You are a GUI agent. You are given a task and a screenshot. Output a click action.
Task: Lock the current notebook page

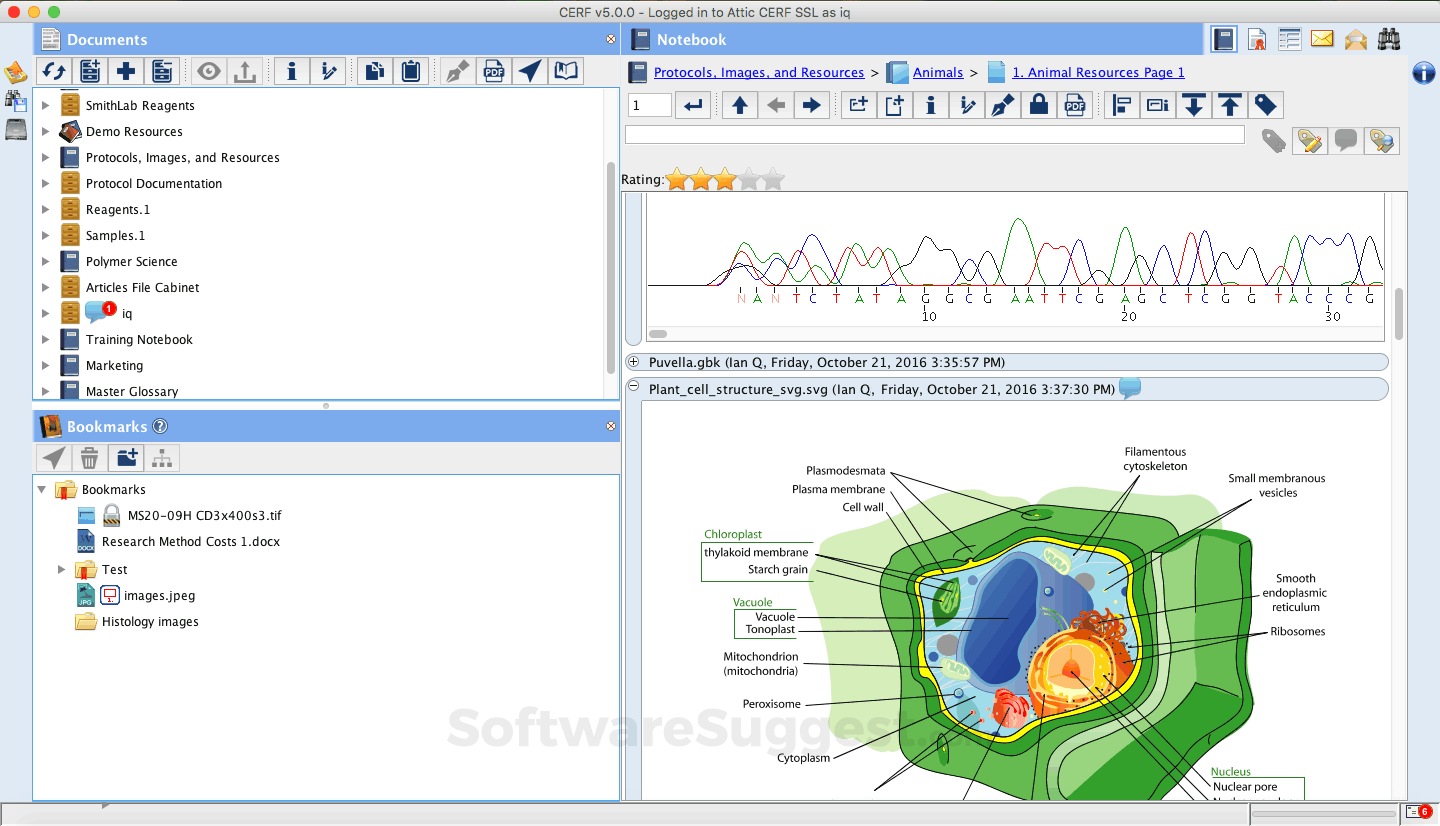(1039, 105)
